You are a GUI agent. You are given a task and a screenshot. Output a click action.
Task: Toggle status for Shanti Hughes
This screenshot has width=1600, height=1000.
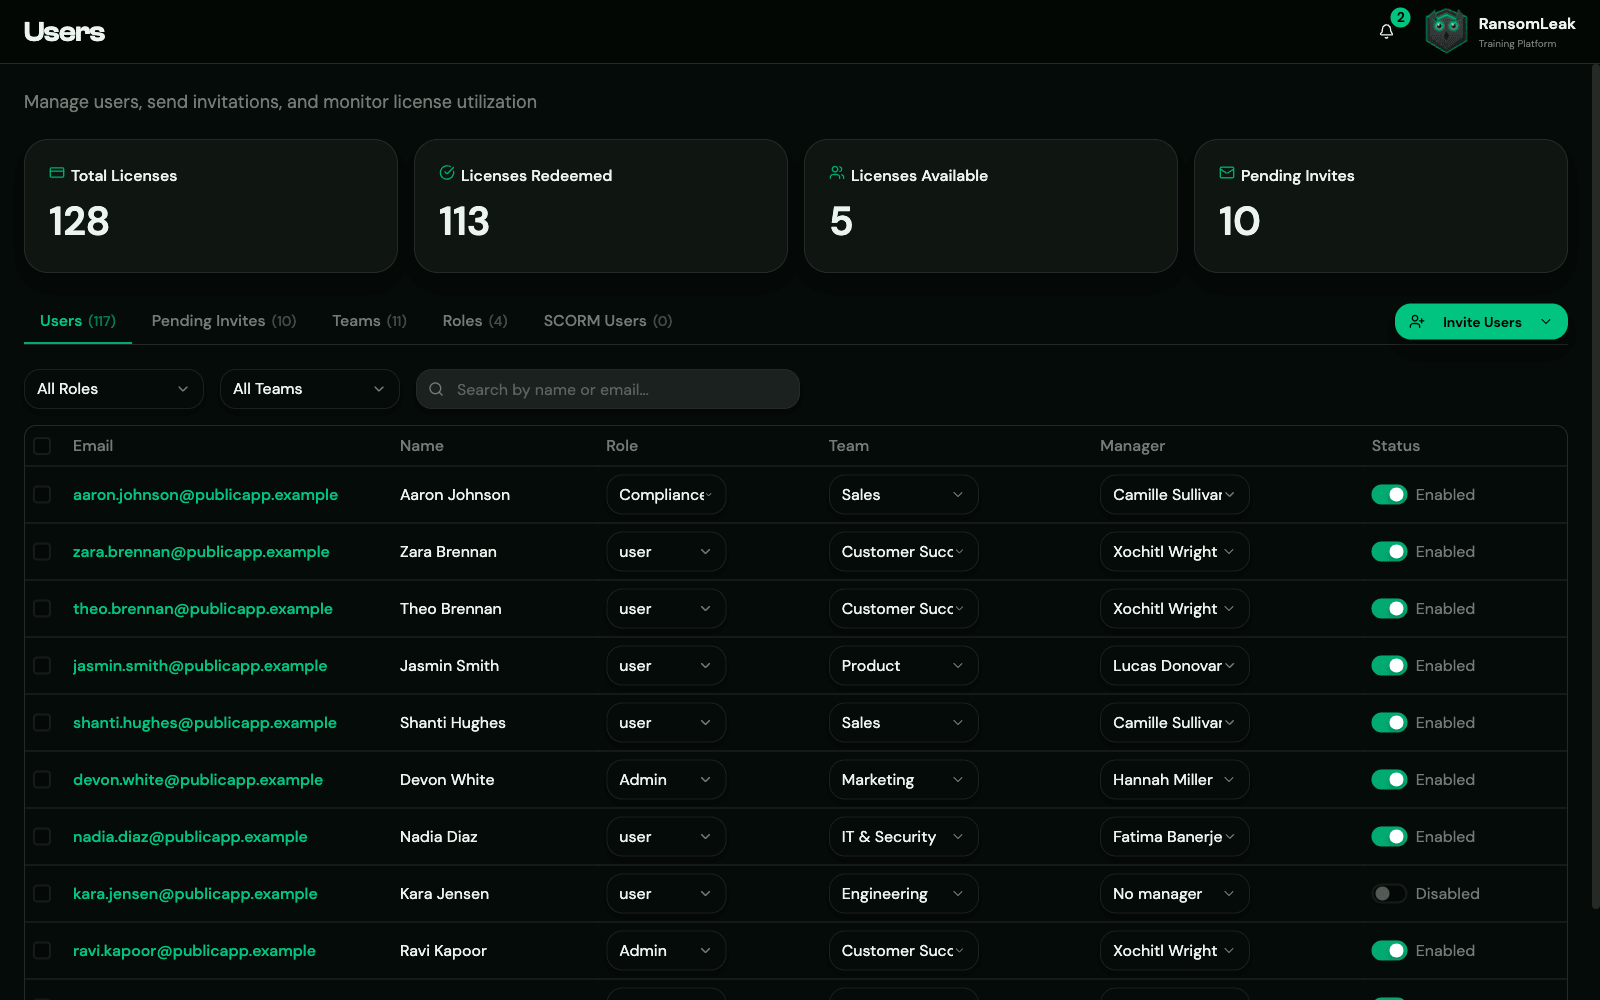point(1389,723)
